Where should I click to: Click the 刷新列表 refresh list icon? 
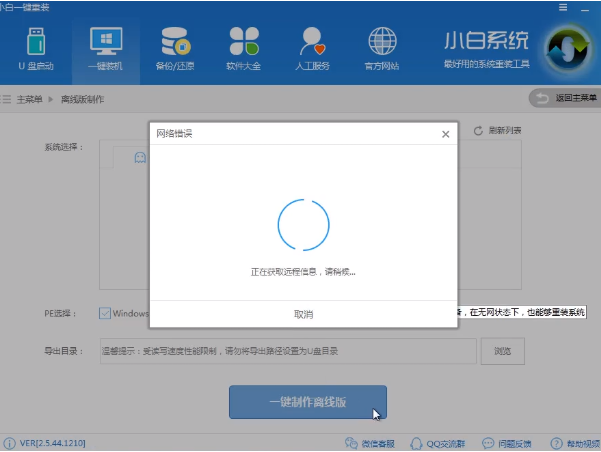pos(478,131)
